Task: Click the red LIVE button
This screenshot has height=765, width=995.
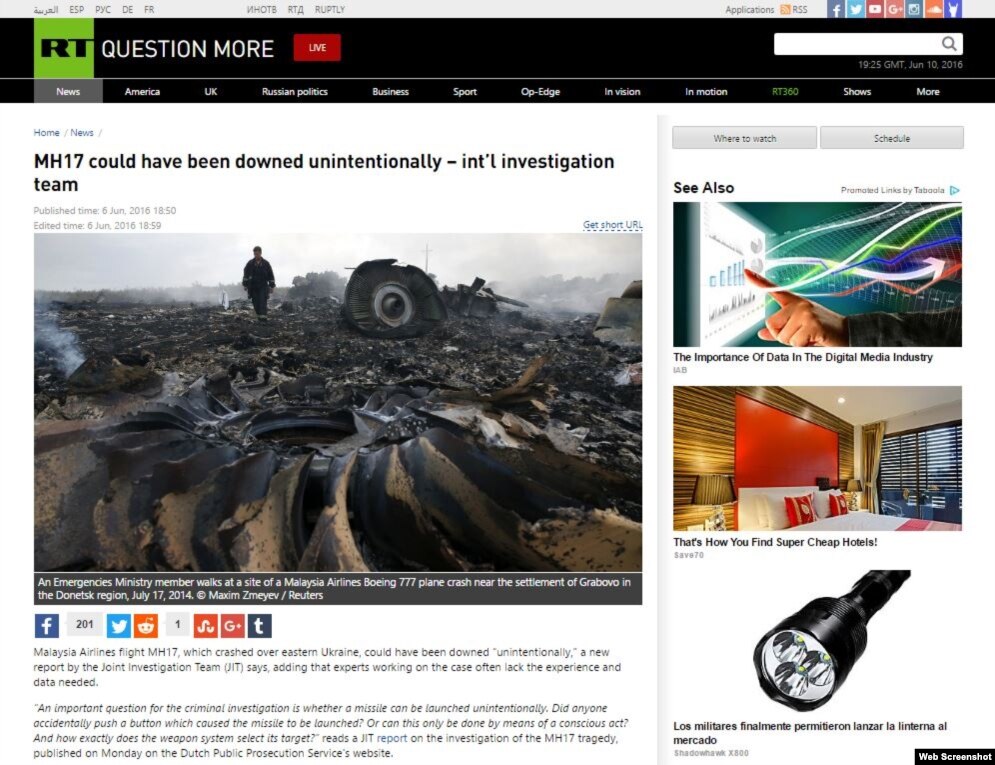Action: pyautogui.click(x=317, y=48)
